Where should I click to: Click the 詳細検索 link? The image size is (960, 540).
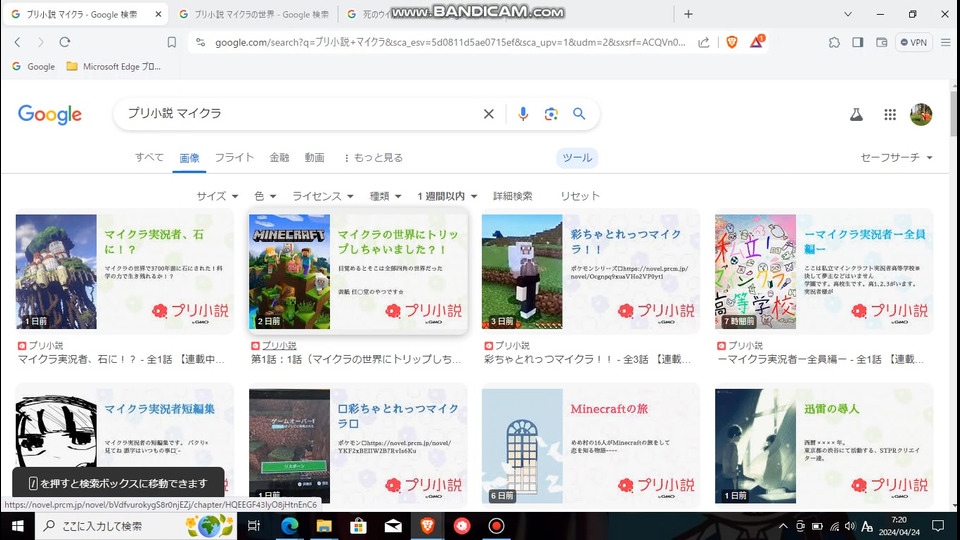click(512, 196)
